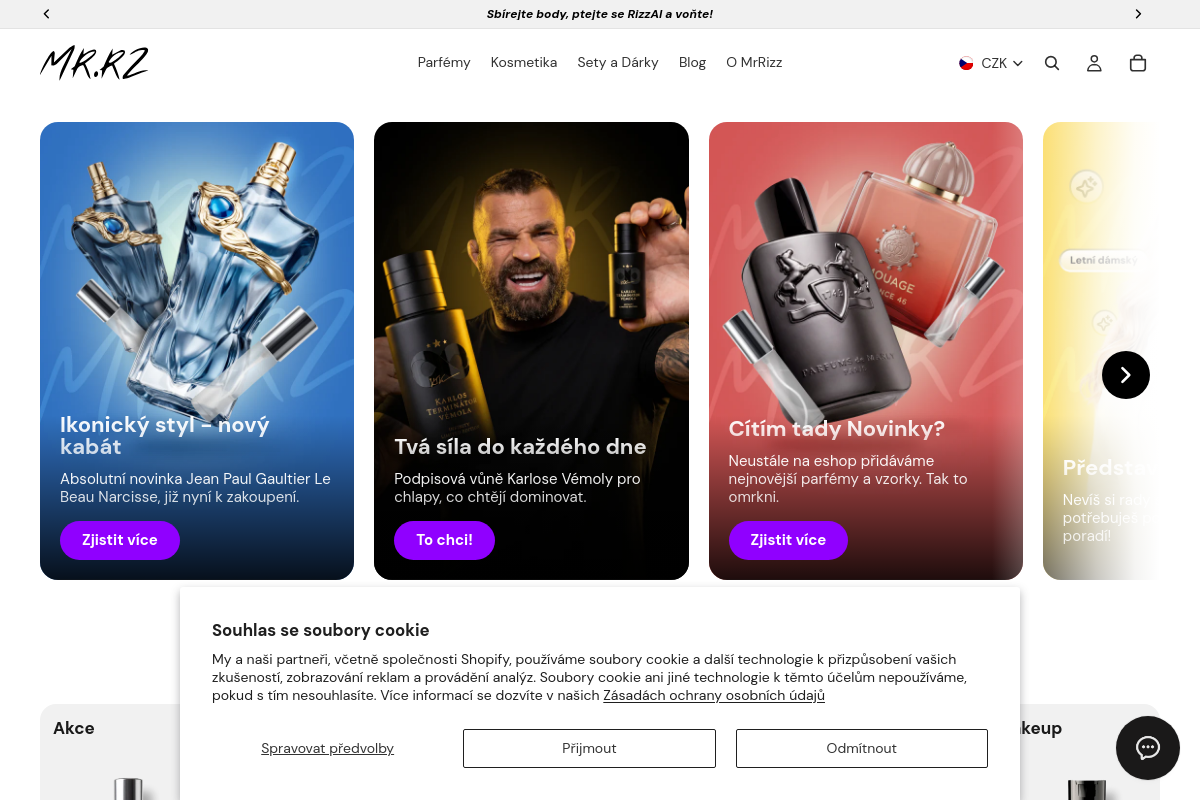This screenshot has height=800, width=1200.
Task: Click the To chci! button
Action: [x=444, y=540]
